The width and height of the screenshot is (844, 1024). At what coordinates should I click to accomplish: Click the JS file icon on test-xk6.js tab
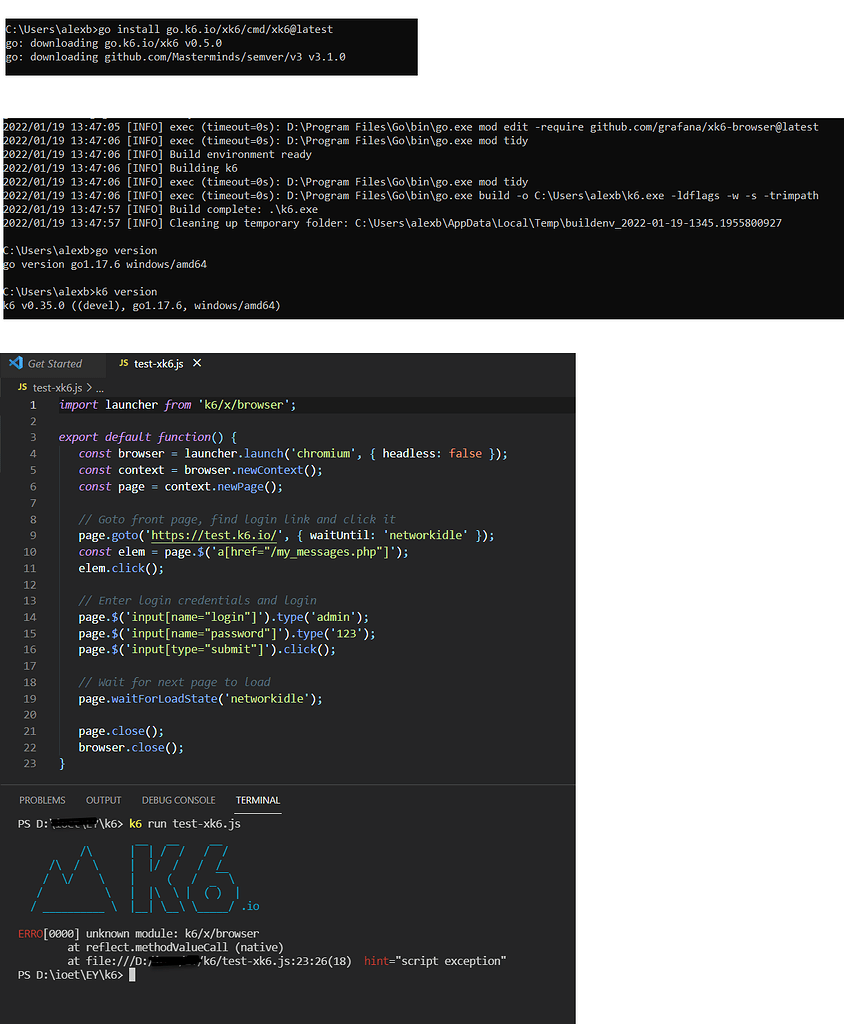point(123,363)
